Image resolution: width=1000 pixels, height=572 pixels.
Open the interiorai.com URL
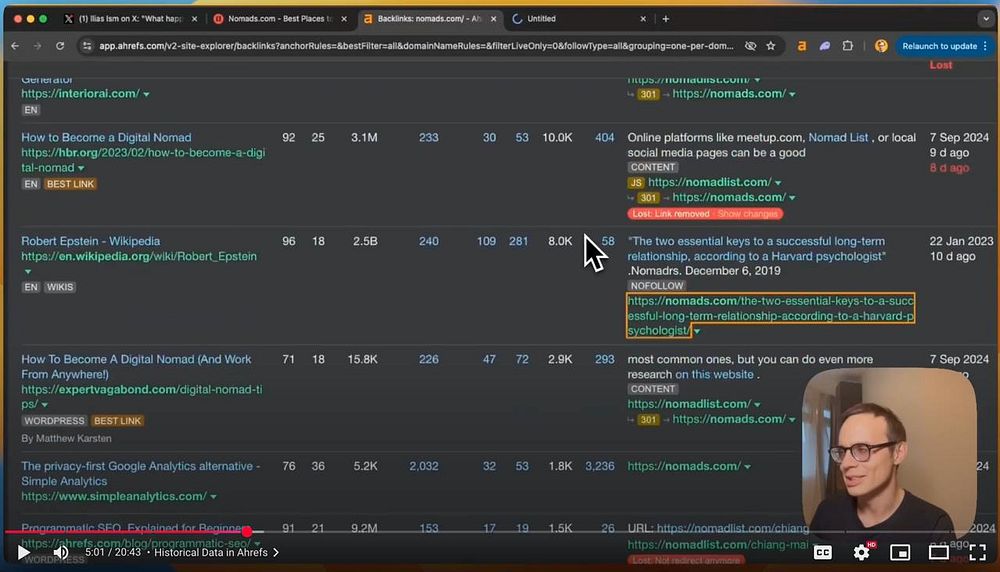tap(80, 93)
